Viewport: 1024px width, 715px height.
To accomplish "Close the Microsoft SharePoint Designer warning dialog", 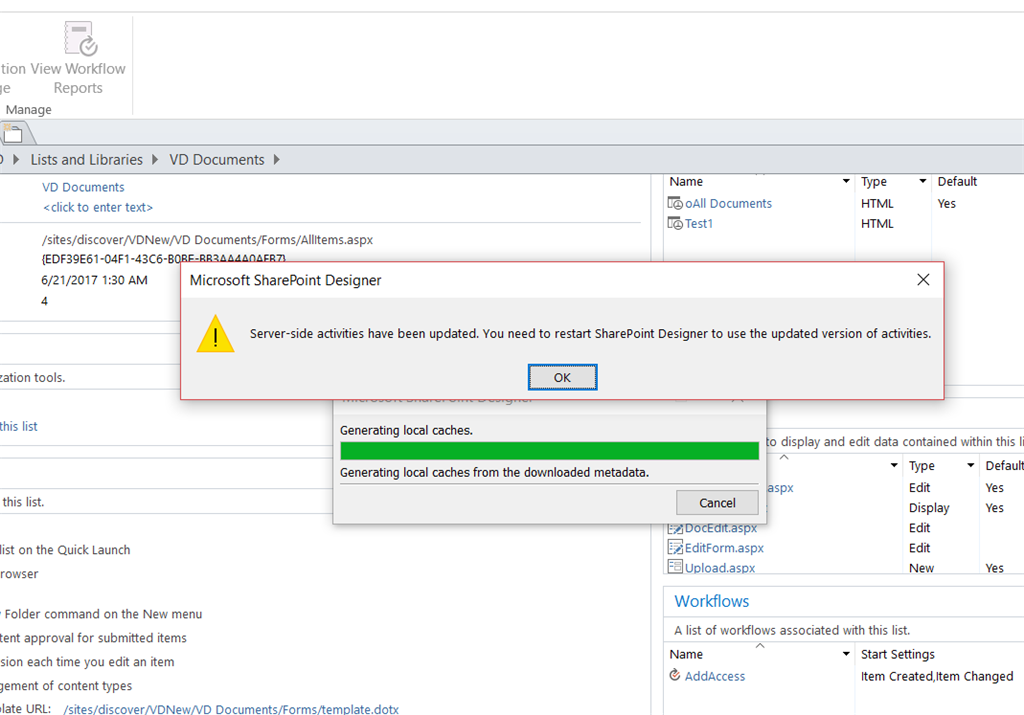I will click(x=923, y=279).
